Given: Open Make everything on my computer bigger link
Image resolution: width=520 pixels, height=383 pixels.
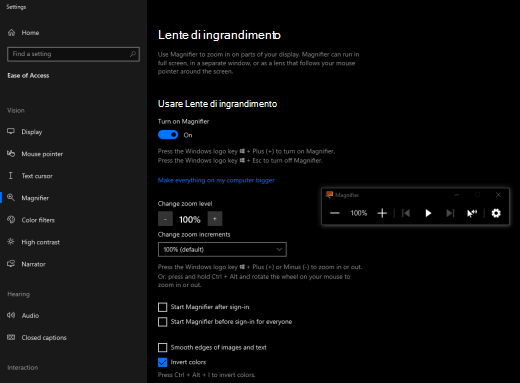Looking at the screenshot, I should pyautogui.click(x=216, y=180).
